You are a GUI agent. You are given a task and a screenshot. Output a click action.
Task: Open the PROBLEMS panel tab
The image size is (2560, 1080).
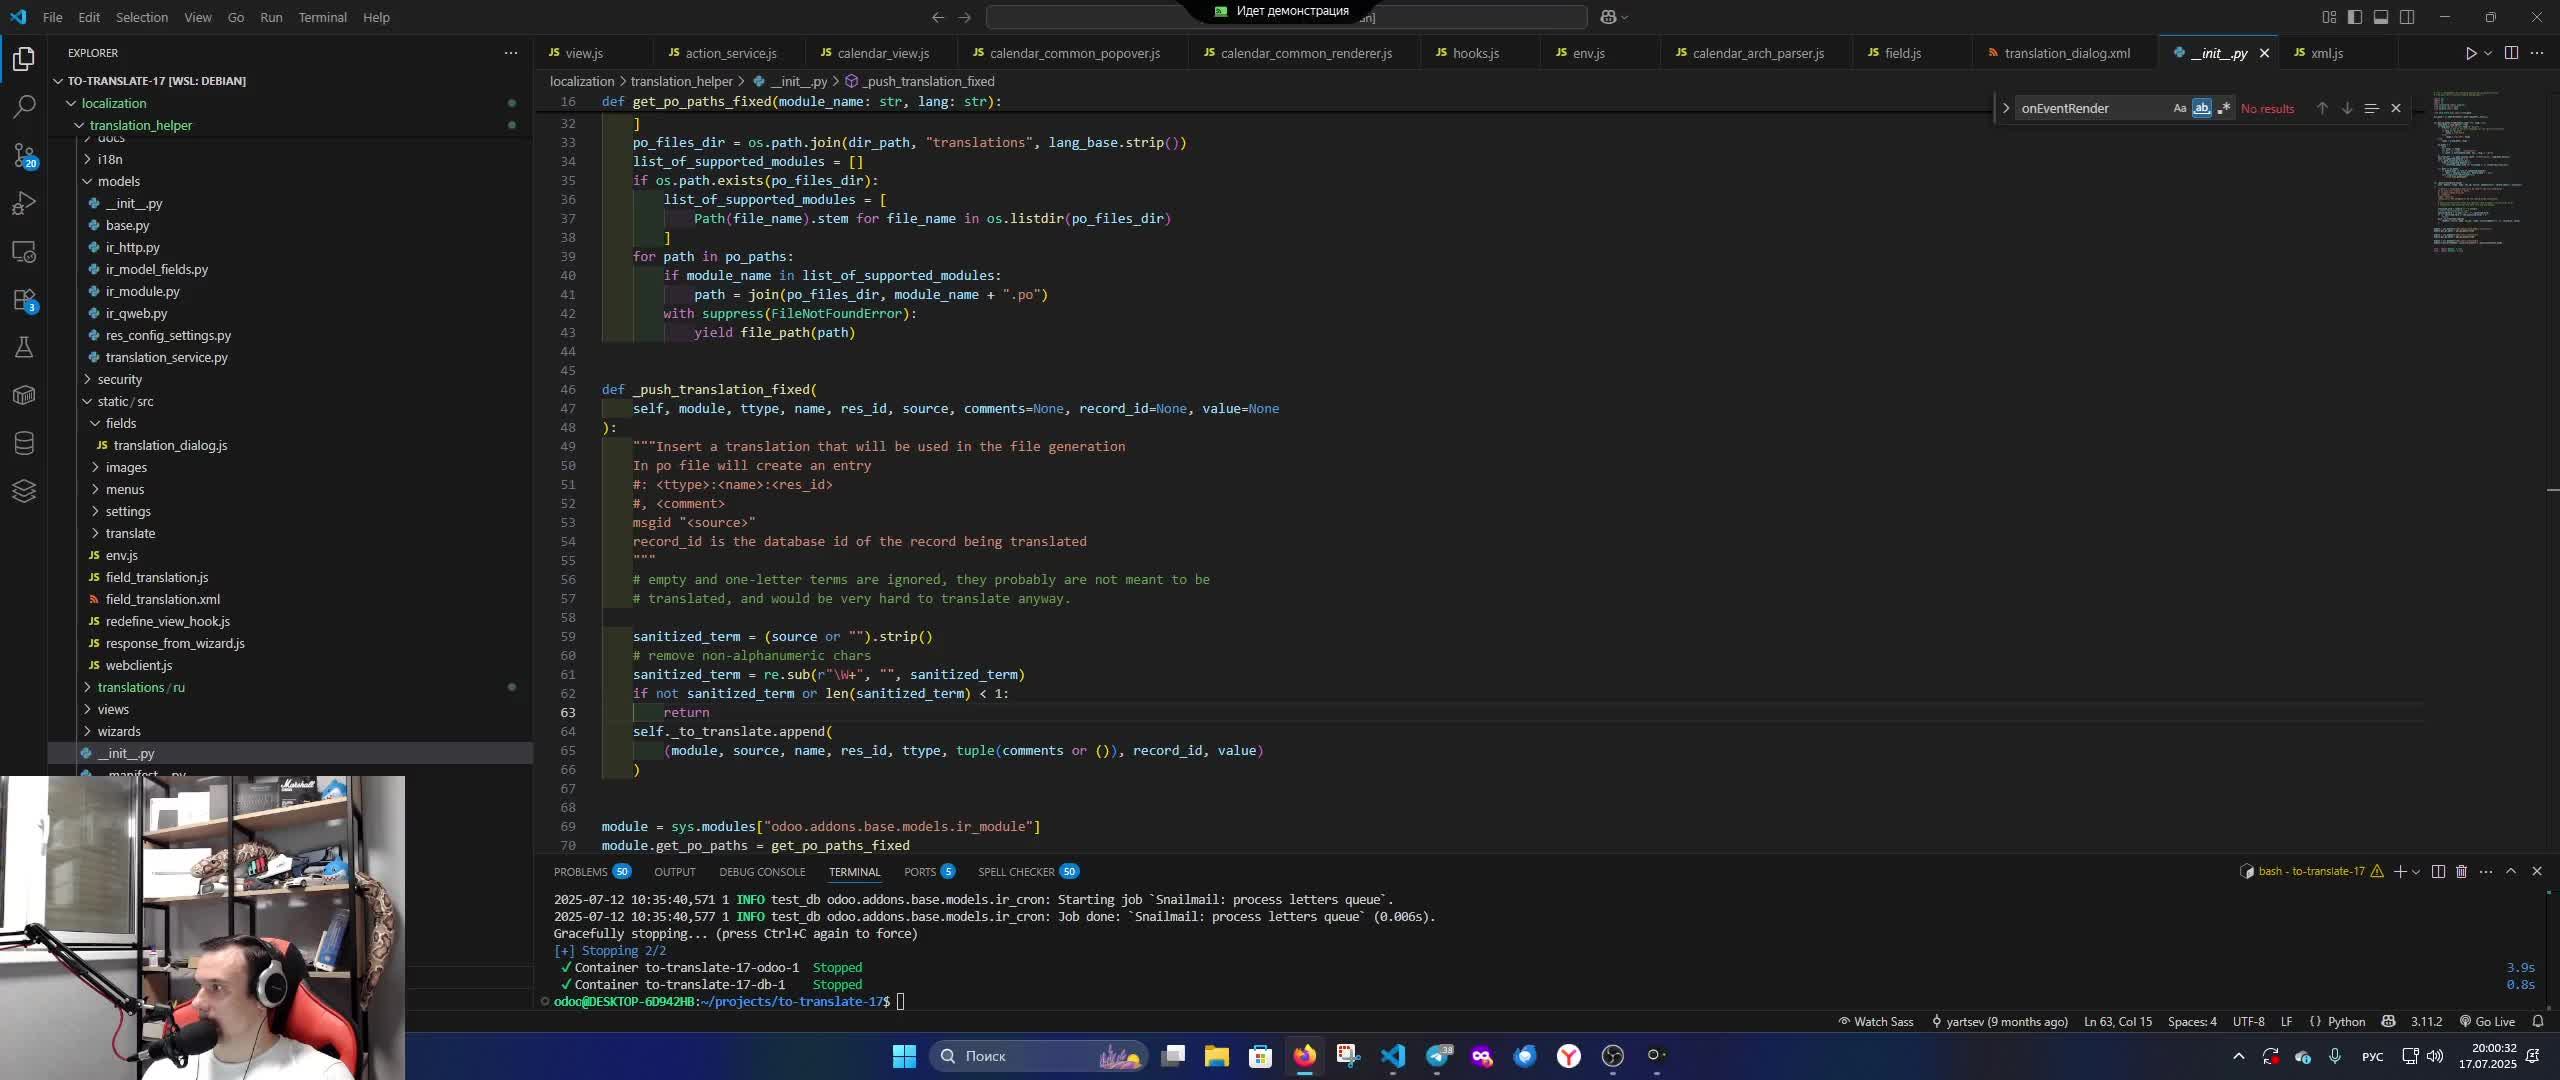click(580, 872)
